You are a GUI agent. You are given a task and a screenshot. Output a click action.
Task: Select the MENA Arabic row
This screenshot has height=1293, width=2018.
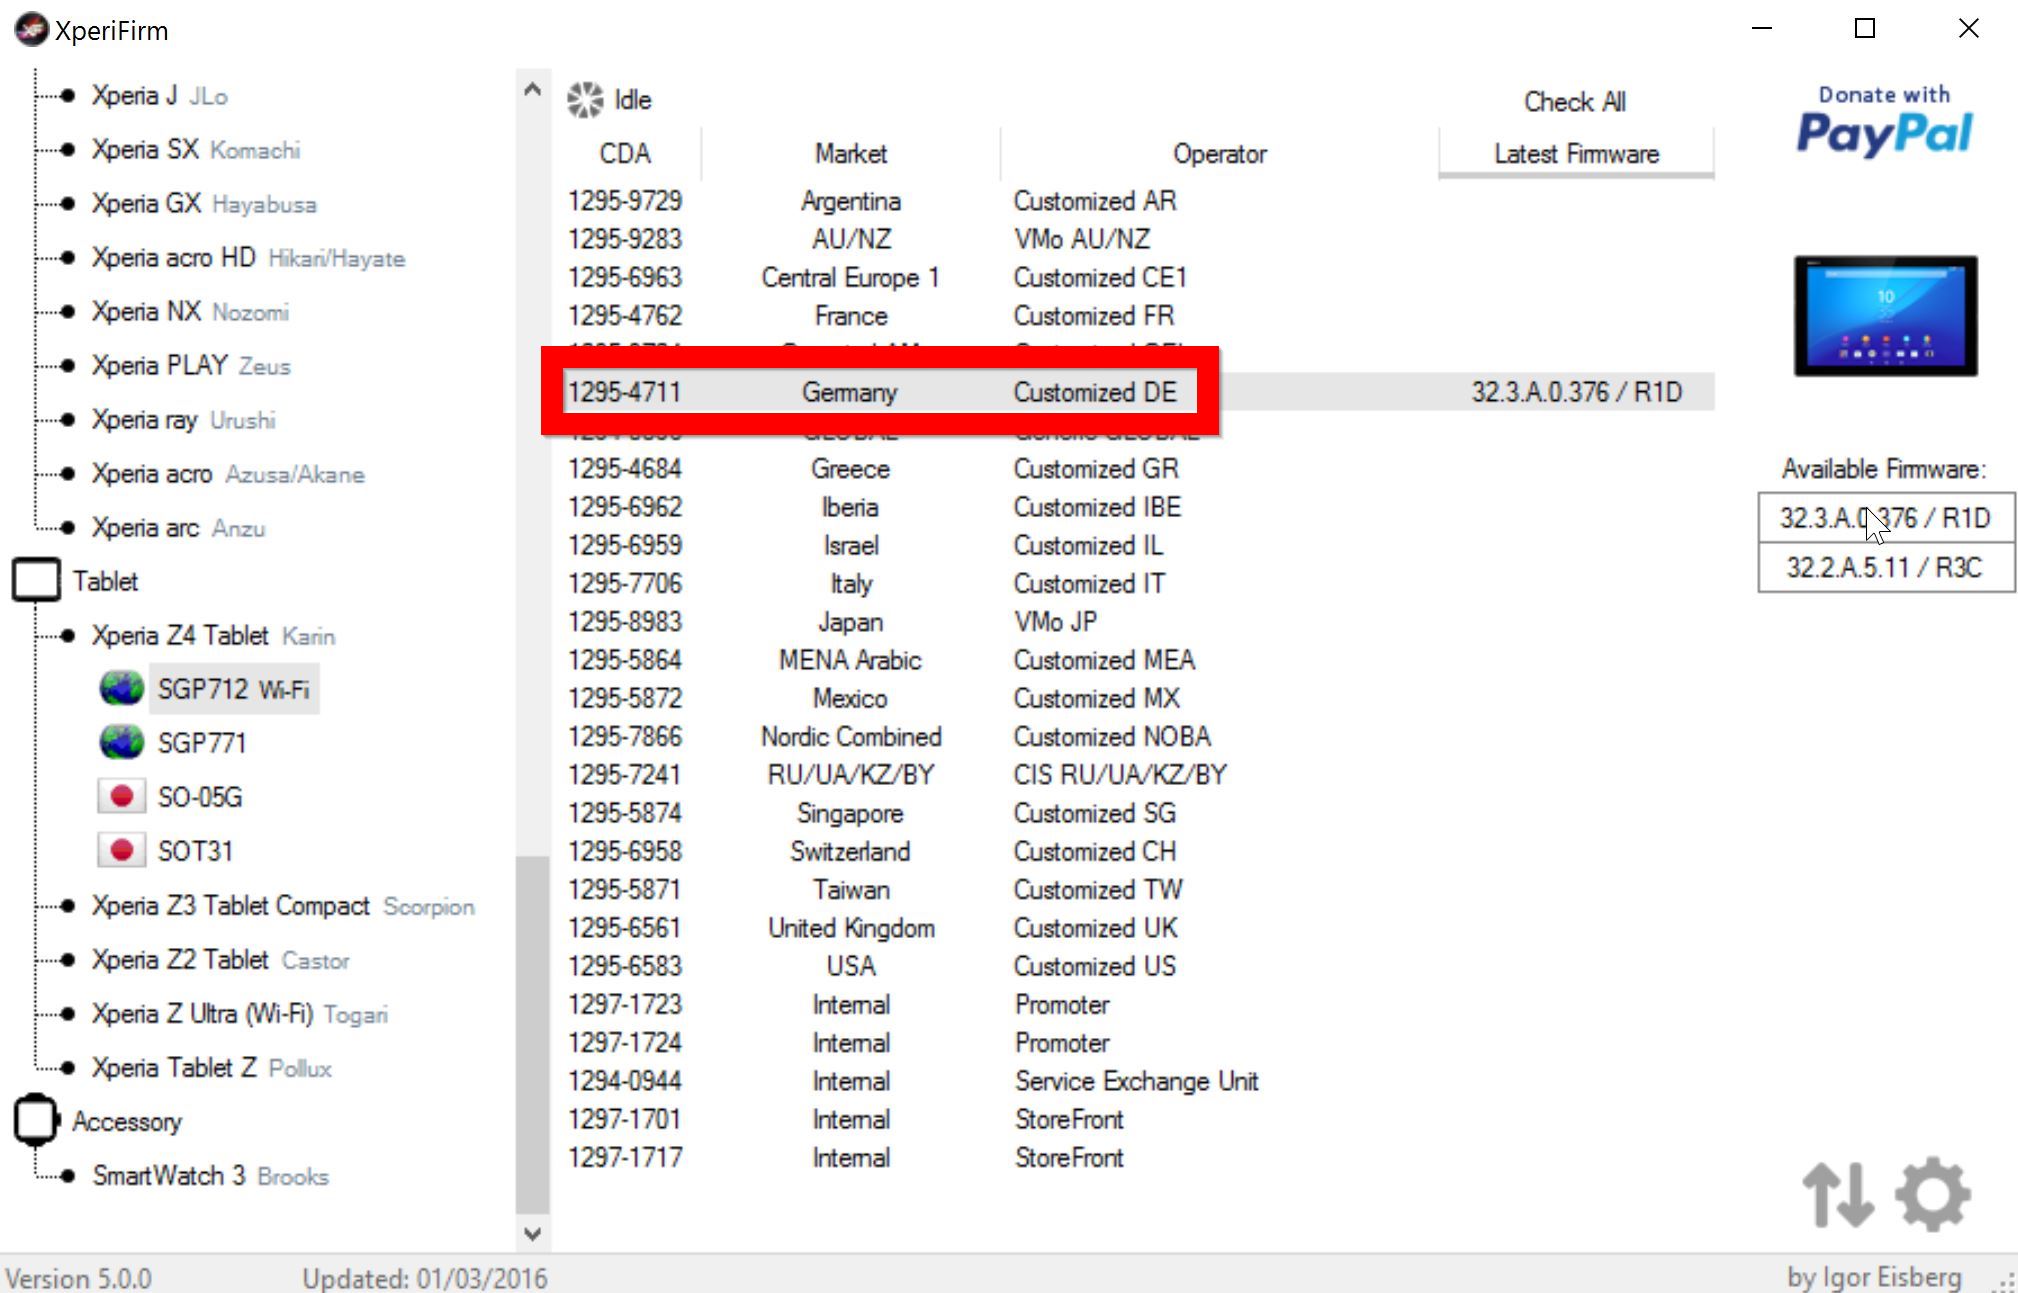[x=1137, y=660]
